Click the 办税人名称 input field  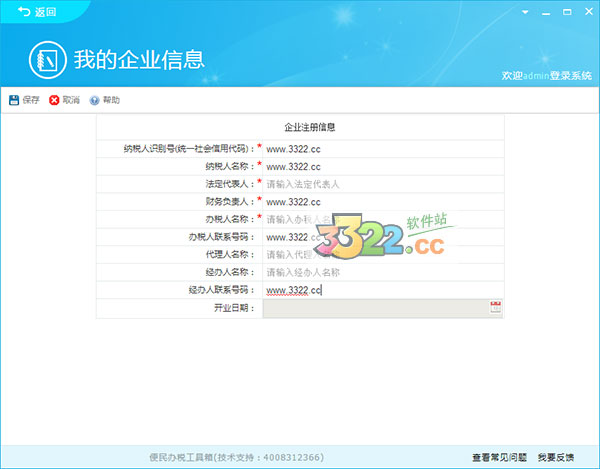[x=383, y=219]
